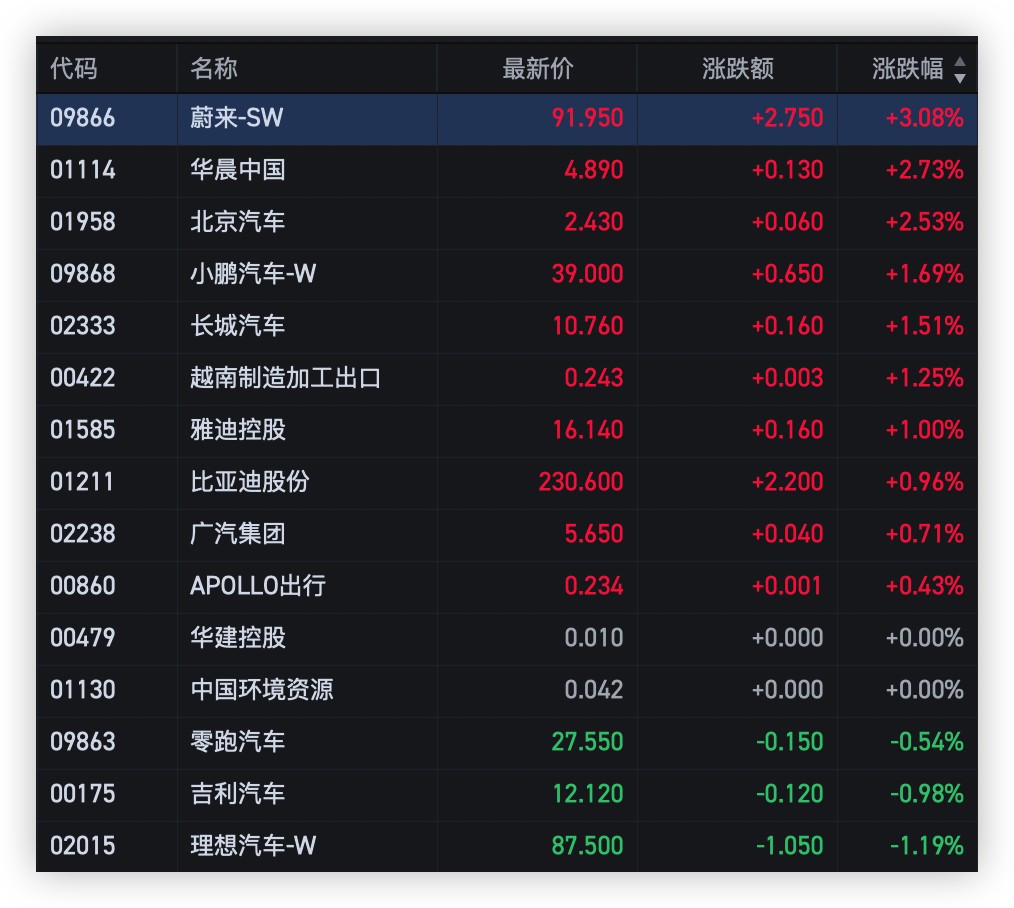The width and height of the screenshot is (1014, 908).
Task: Select 北京汽车 in the stock list
Action: 238,222
